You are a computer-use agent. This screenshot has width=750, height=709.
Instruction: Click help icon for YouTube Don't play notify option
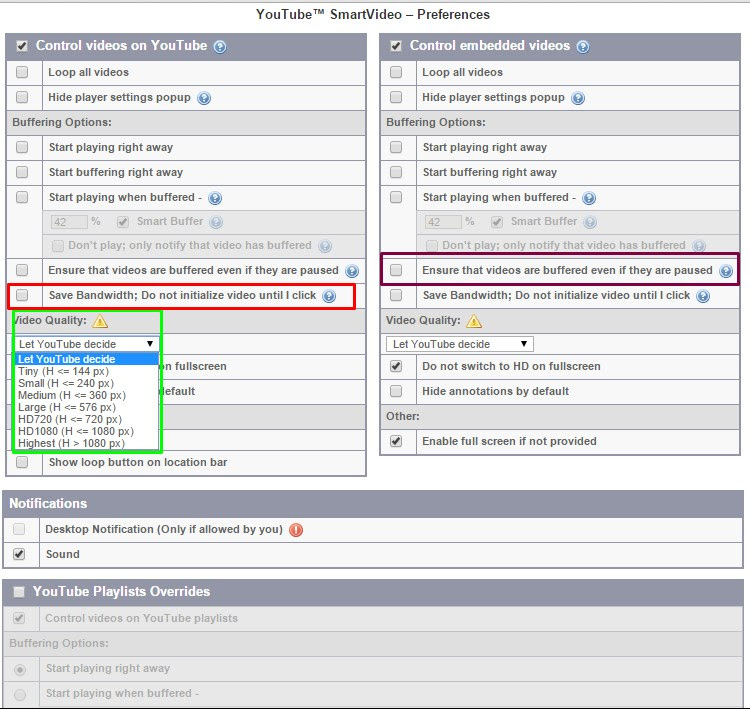coord(325,246)
